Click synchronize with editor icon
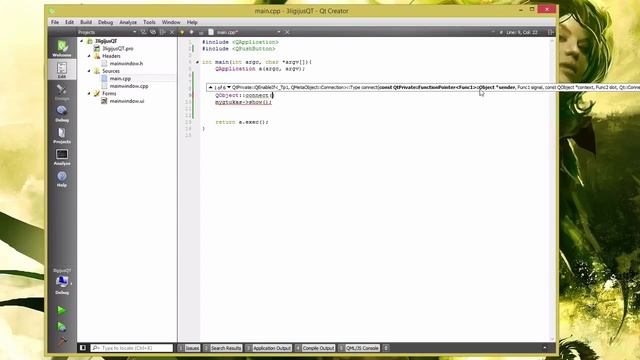The image size is (640, 360). point(153,32)
